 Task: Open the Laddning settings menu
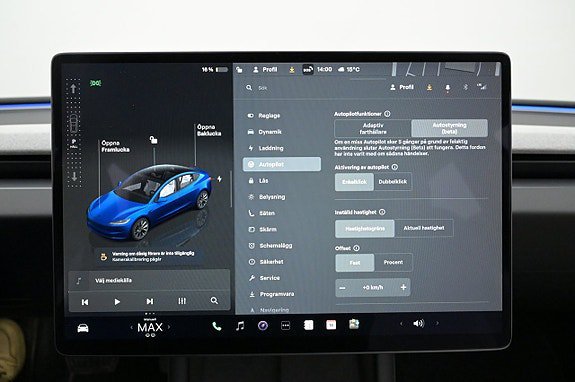(x=266, y=148)
